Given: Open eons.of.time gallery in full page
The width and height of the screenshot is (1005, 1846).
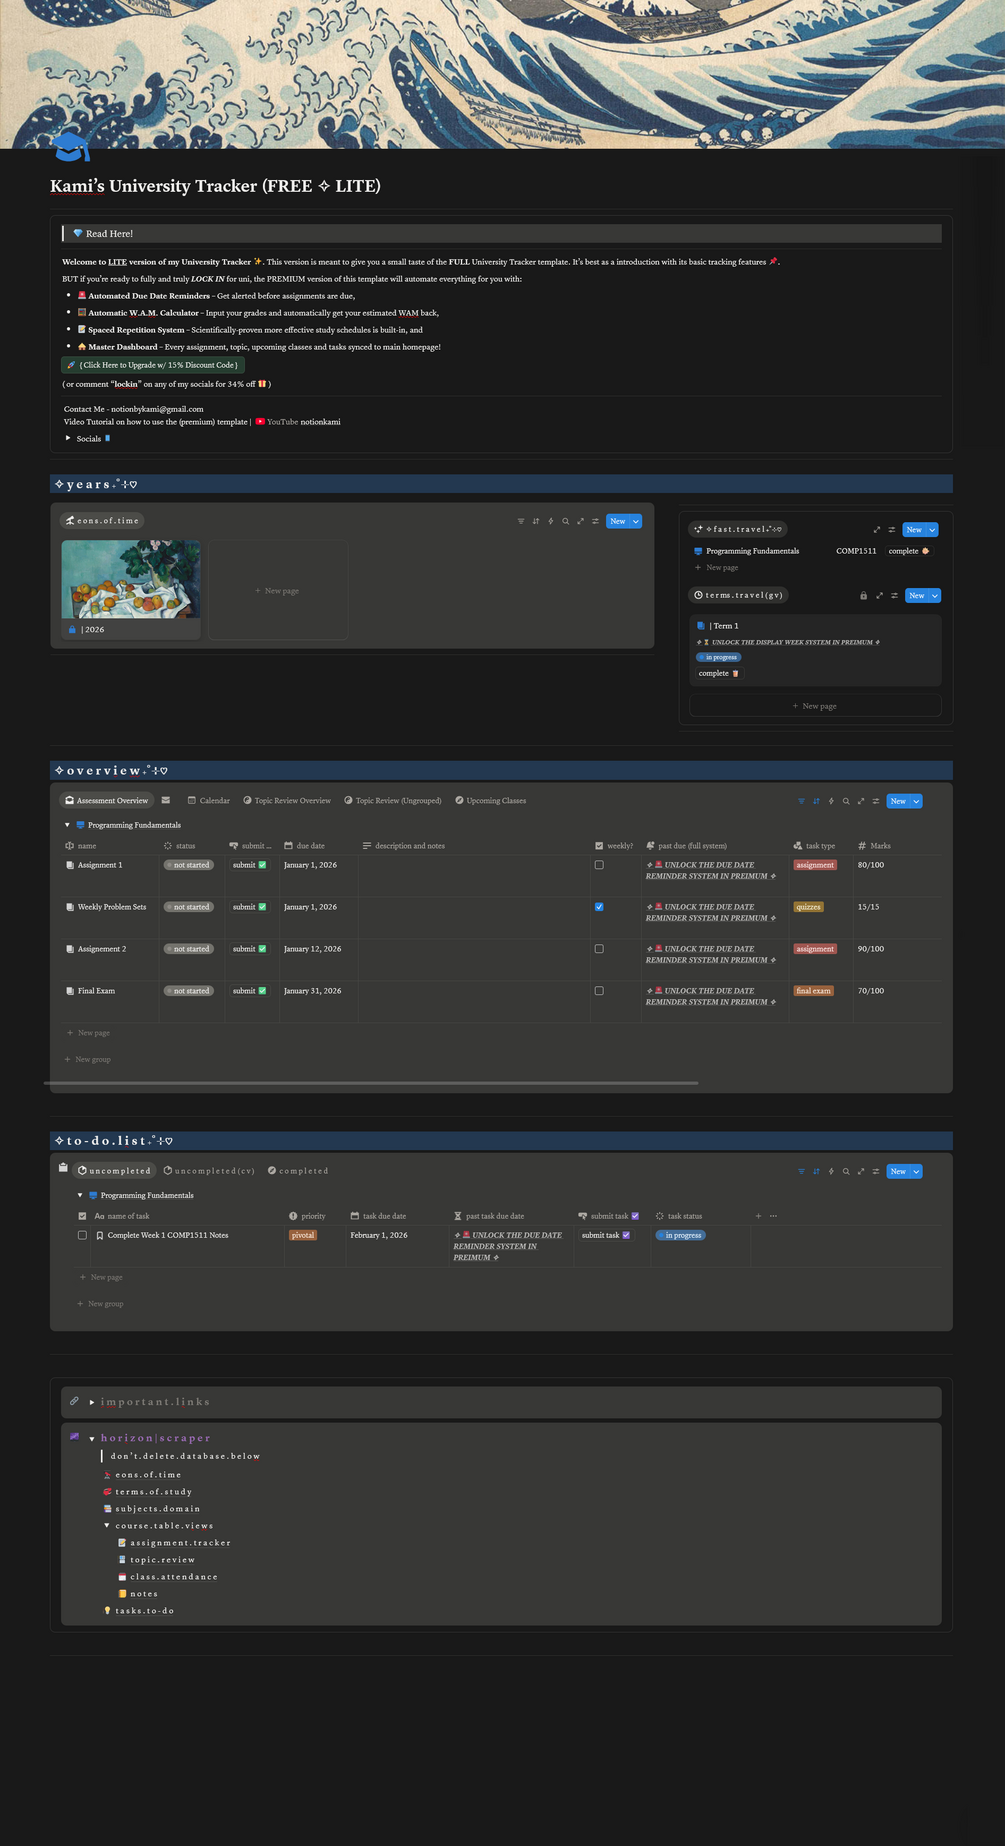Looking at the screenshot, I should pyautogui.click(x=580, y=521).
